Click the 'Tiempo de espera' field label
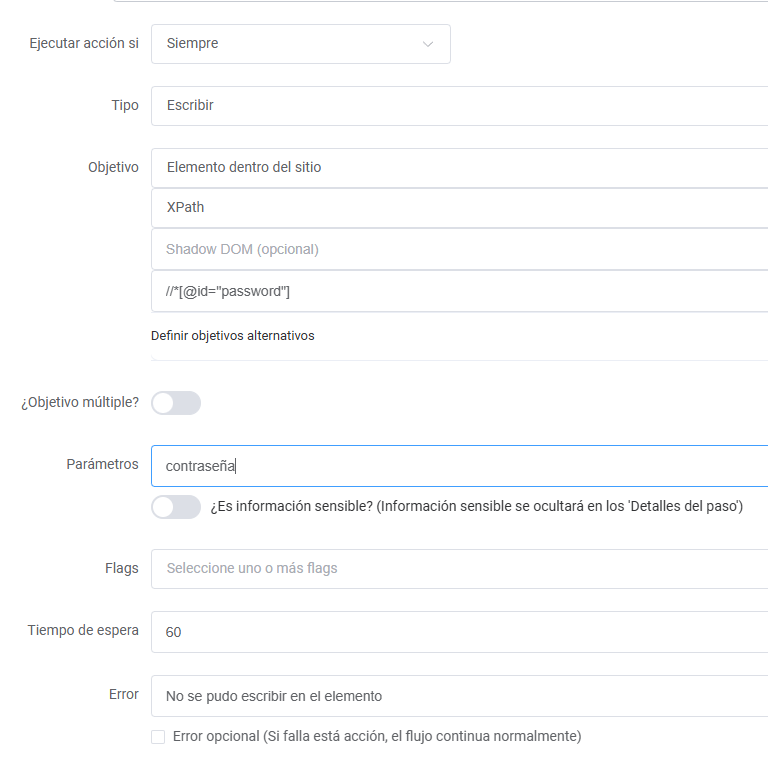This screenshot has height=758, width=768. [x=83, y=630]
